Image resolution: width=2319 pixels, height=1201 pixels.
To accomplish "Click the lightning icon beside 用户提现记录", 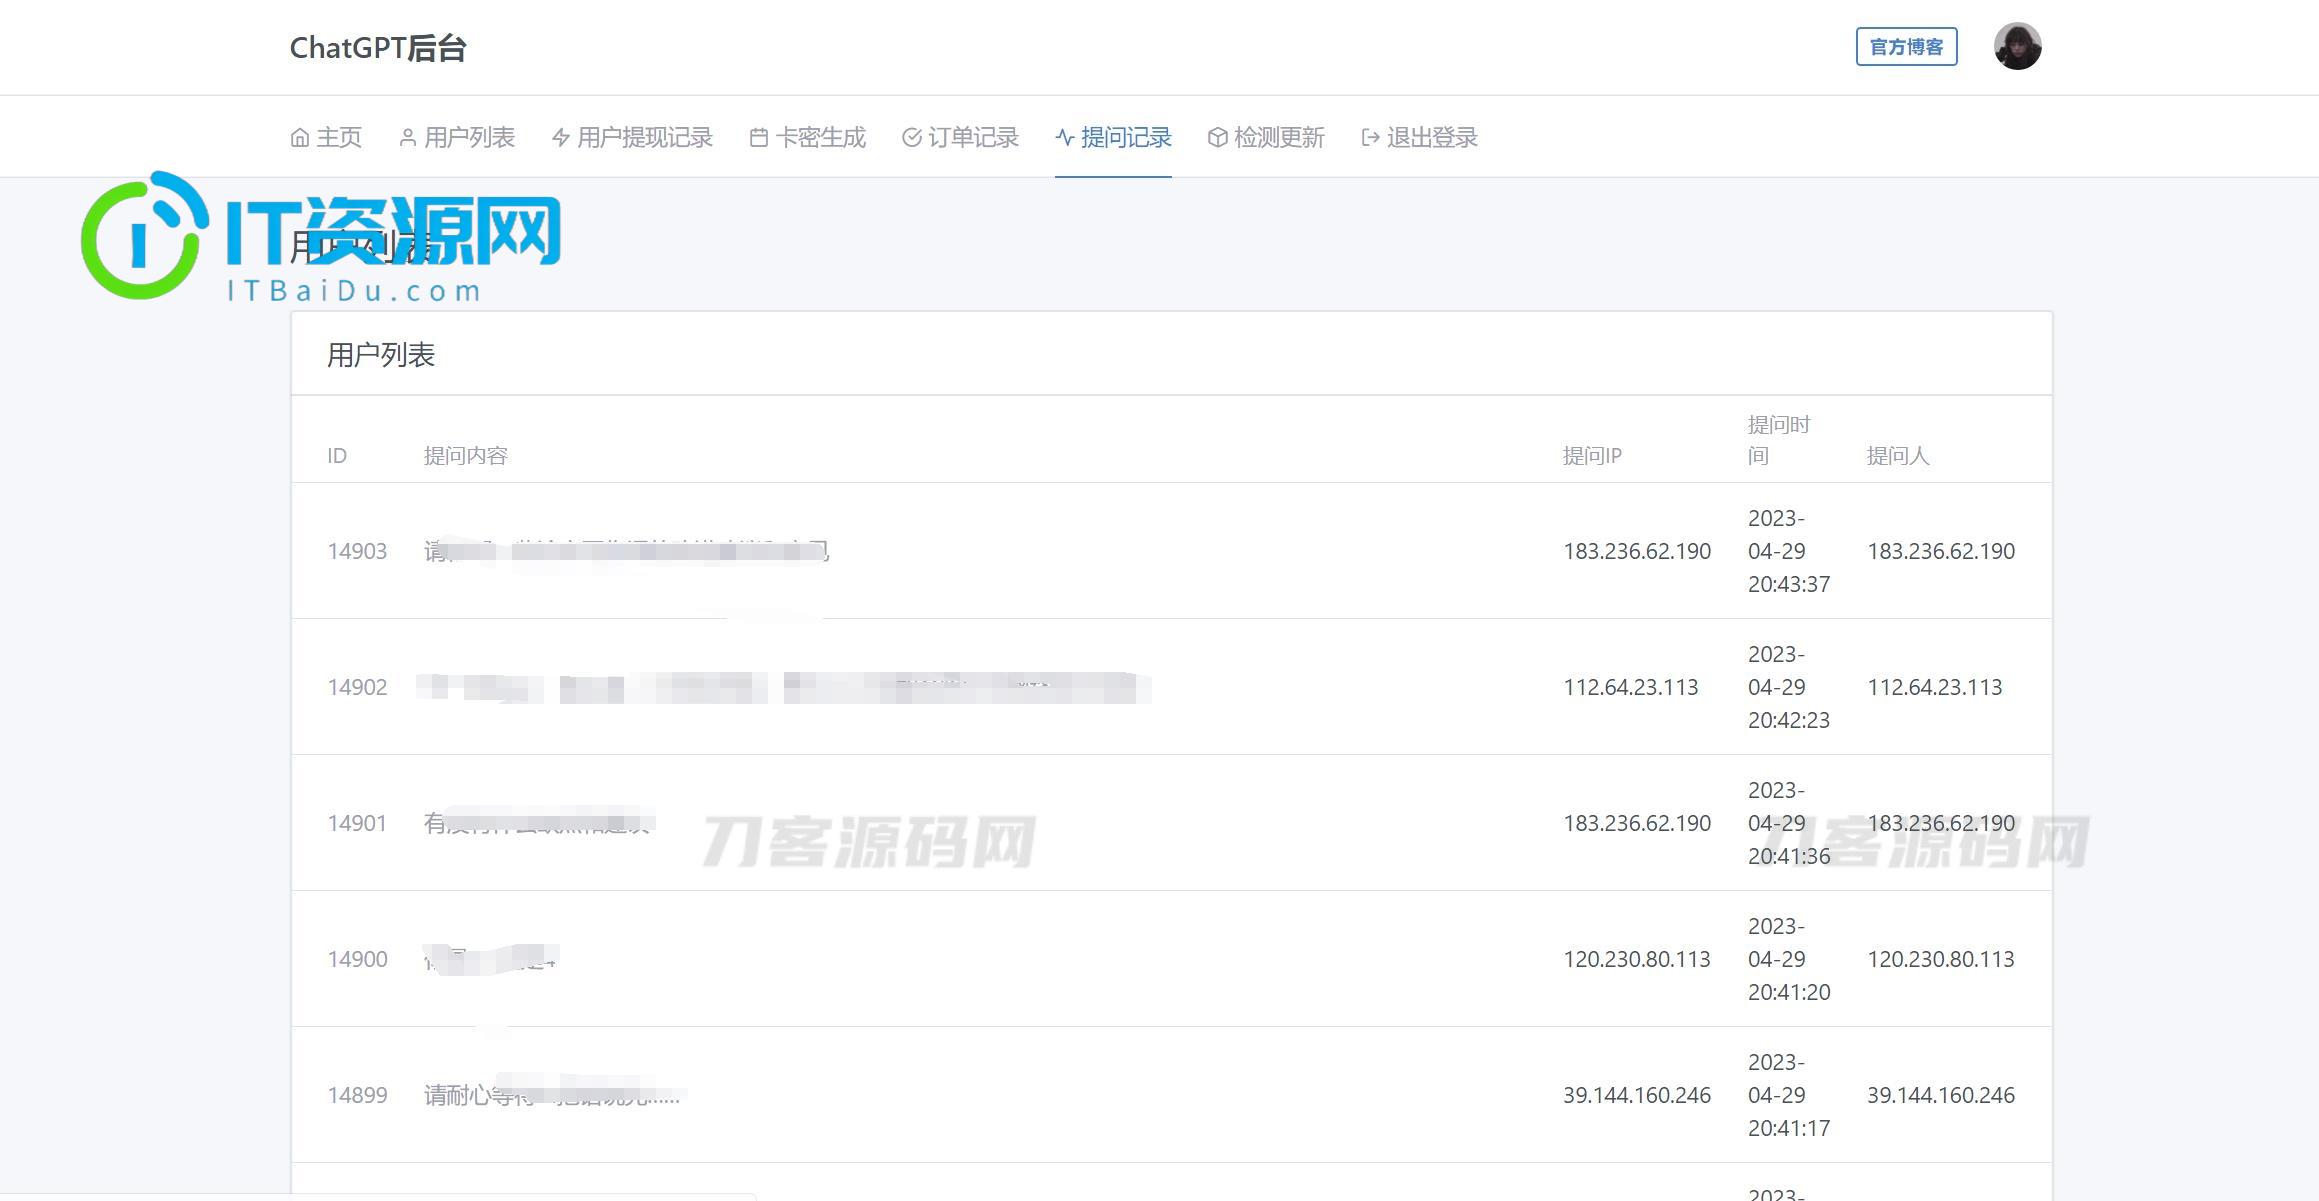I will (561, 138).
